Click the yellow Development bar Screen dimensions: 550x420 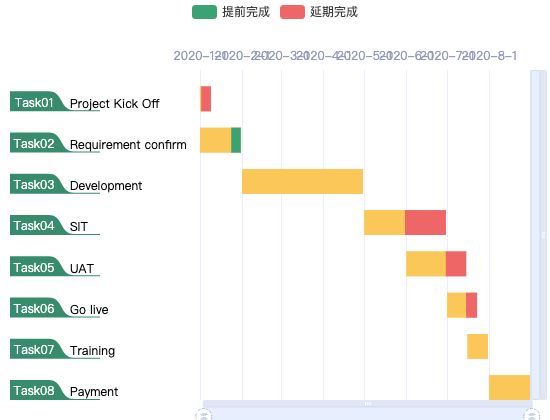[x=302, y=181]
